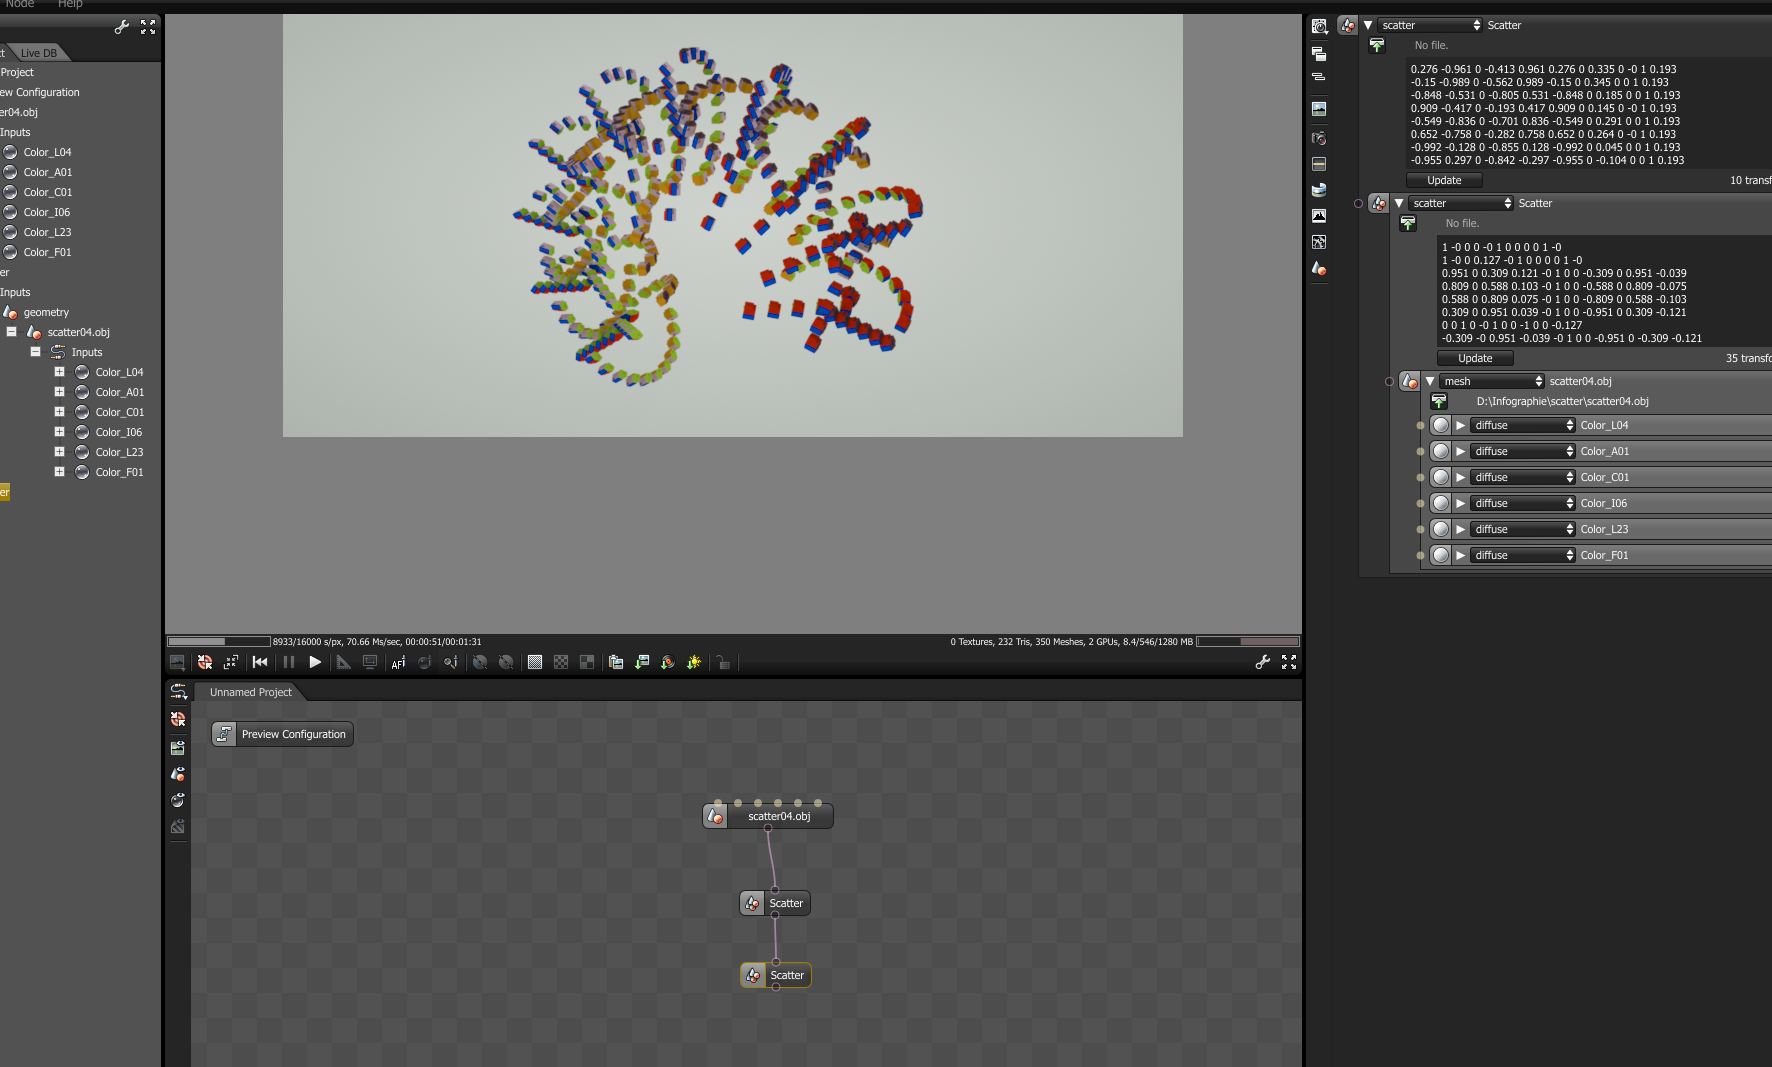Viewport: 1772px width, 1067px height.
Task: Click the GPU memory usage bar
Action: point(1247,642)
